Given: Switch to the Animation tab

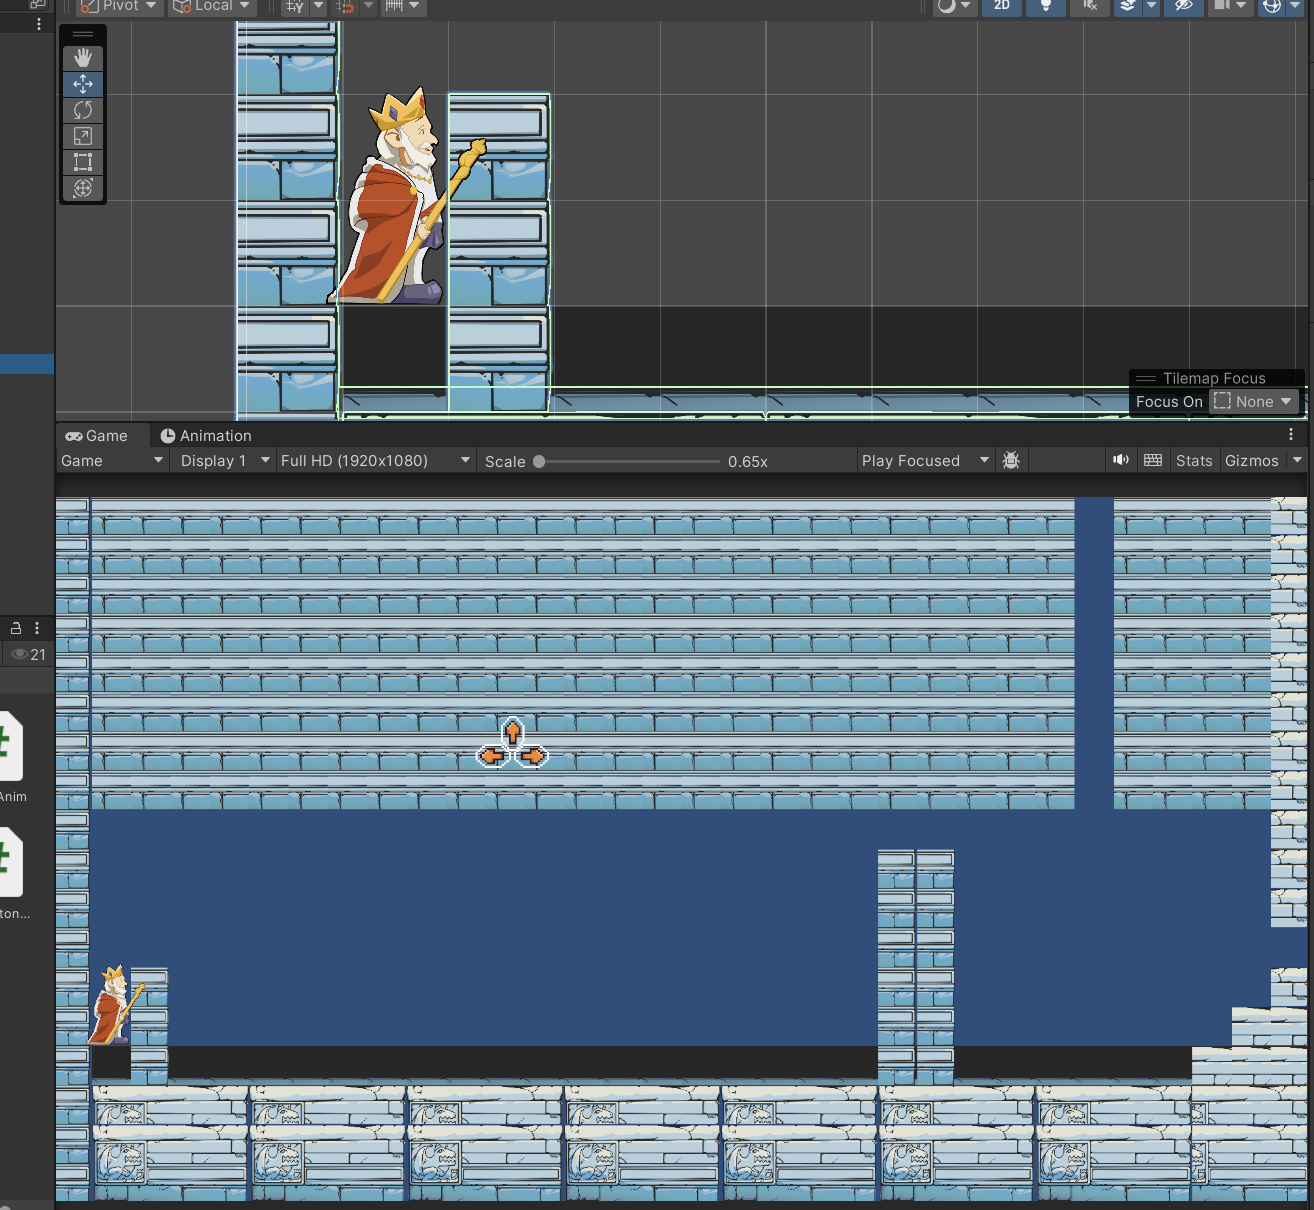Looking at the screenshot, I should click(206, 436).
